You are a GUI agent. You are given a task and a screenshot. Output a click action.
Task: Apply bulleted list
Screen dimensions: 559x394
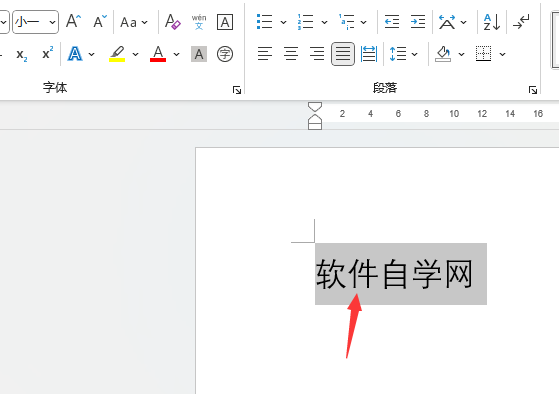[x=265, y=22]
